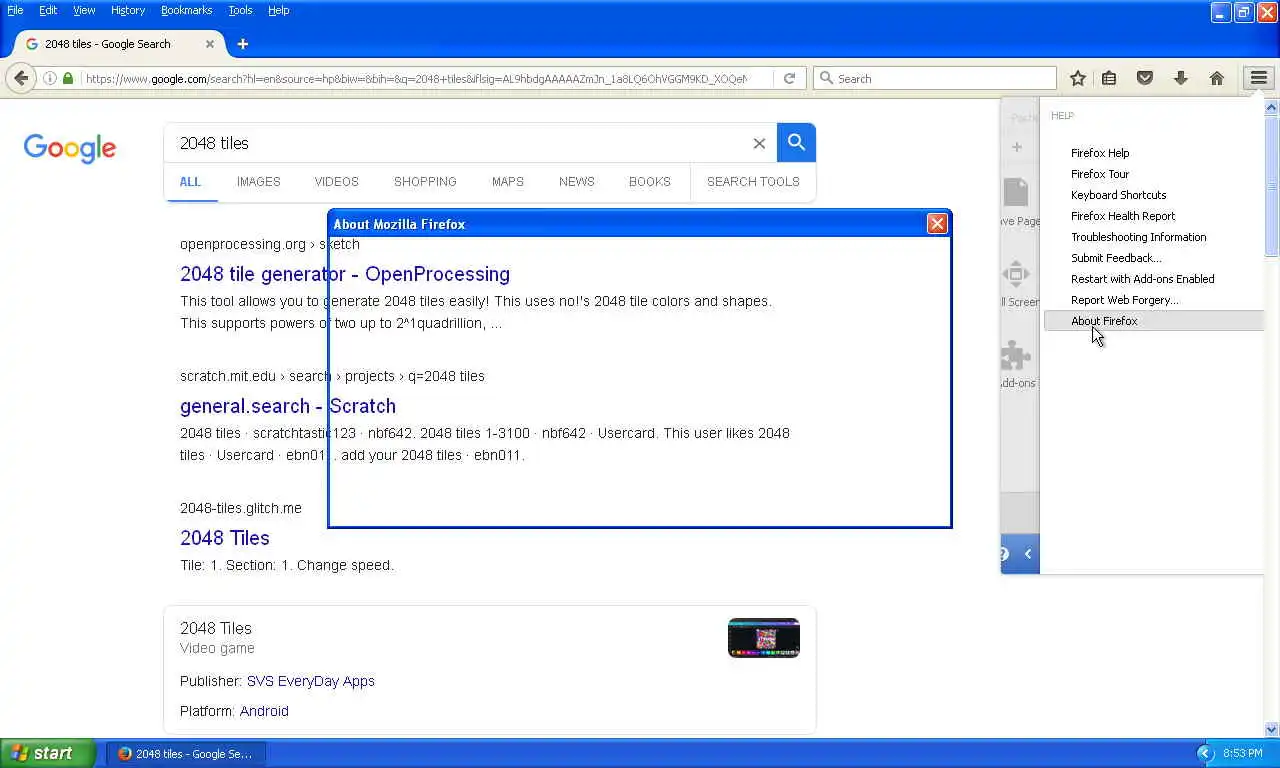Click the Google logo
1280x768 pixels.
pos(70,148)
